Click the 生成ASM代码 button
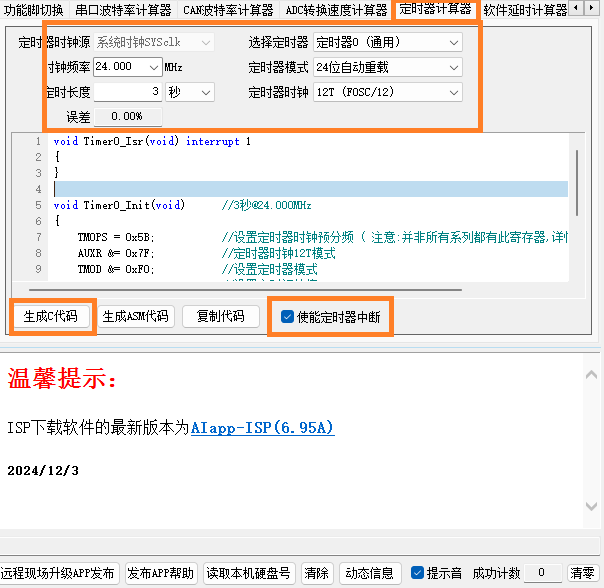This screenshot has height=588, width=604. [136, 316]
